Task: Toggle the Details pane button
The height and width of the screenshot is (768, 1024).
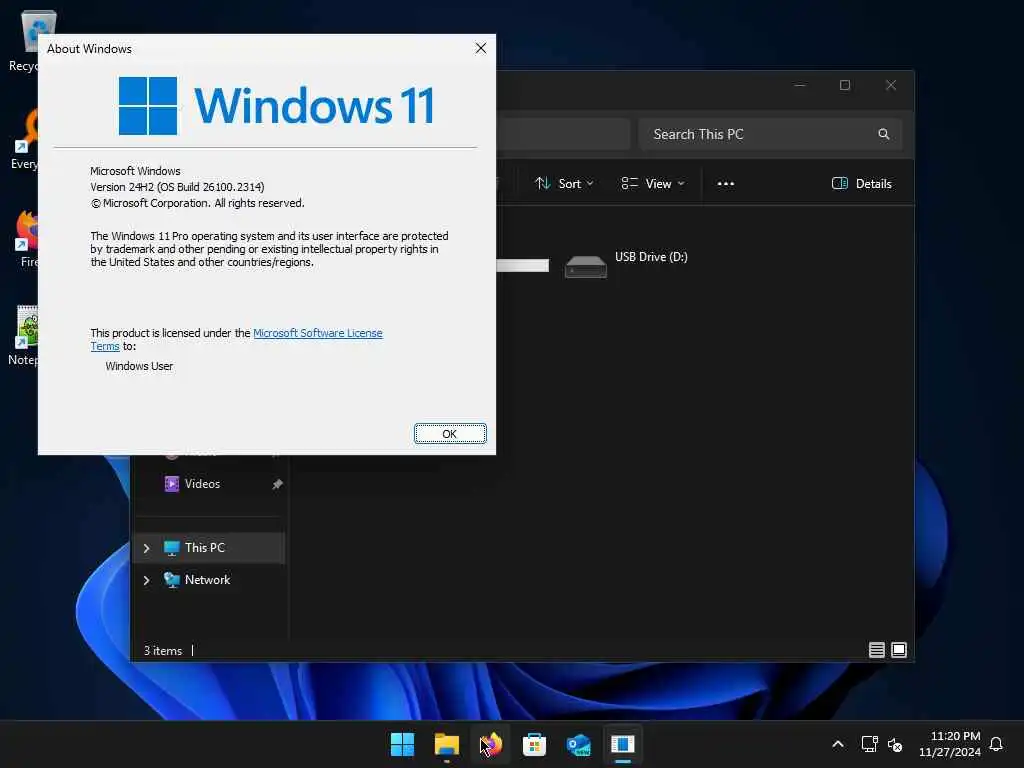Action: click(x=861, y=184)
